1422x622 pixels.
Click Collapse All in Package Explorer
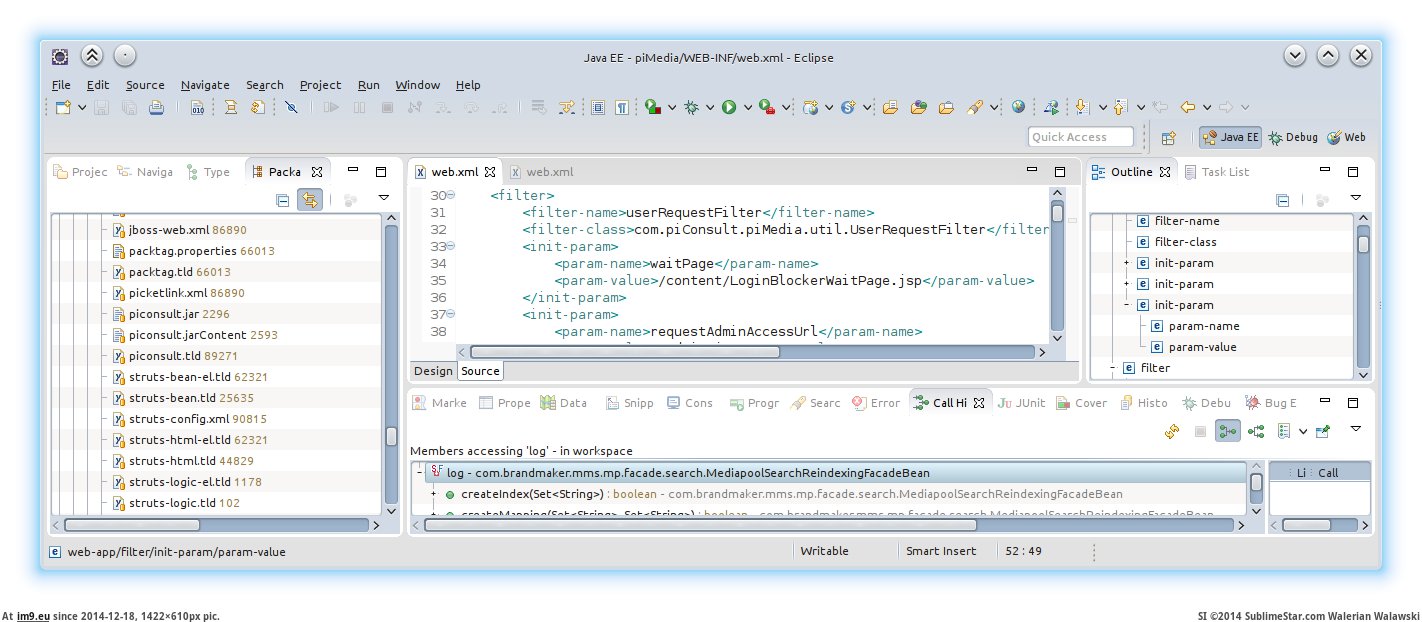pos(283,200)
